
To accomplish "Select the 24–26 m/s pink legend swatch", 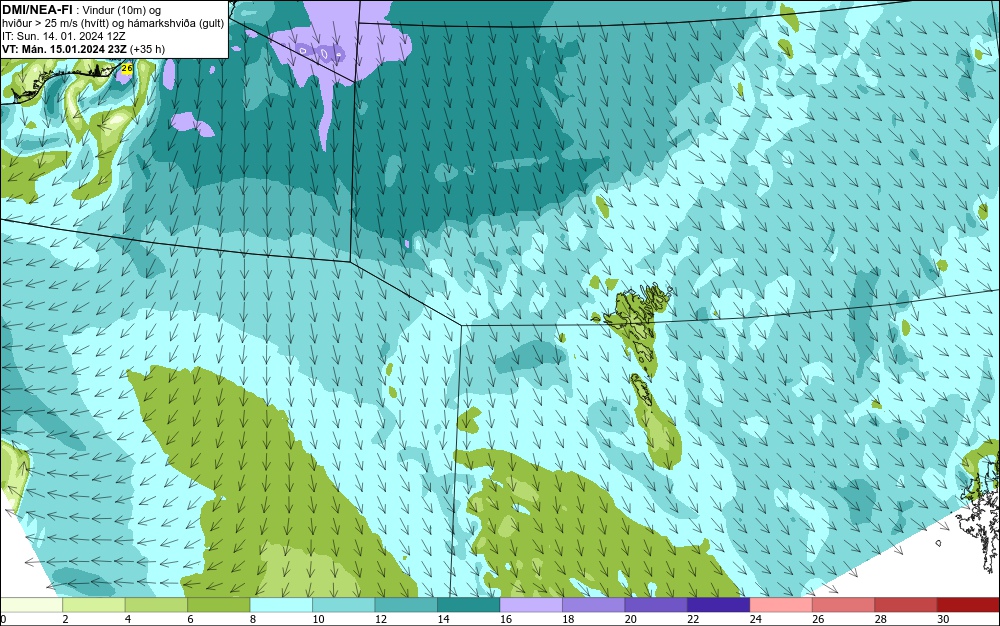I will (x=781, y=604).
